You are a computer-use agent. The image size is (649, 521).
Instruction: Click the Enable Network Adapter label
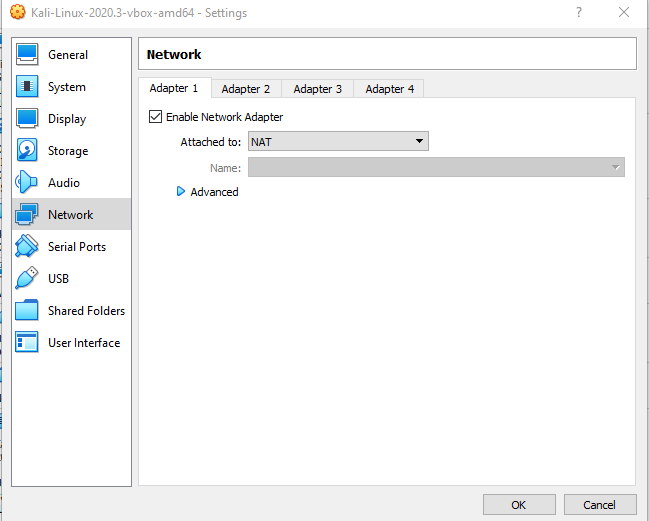tap(225, 117)
